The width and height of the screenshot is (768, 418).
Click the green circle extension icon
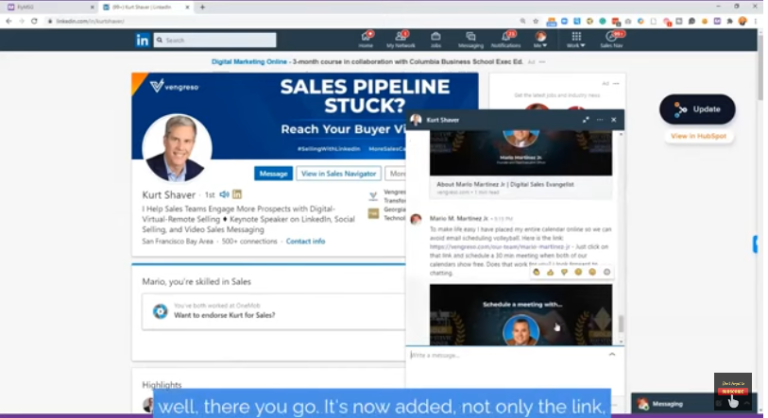602,21
